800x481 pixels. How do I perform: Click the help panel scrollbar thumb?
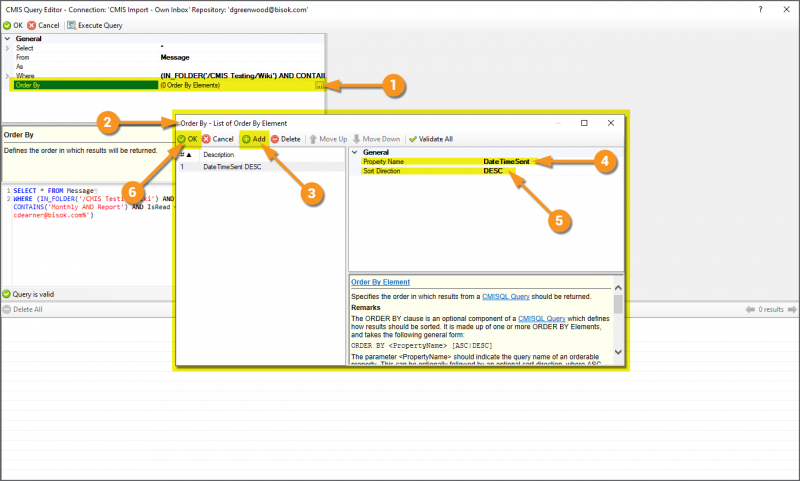pos(618,305)
